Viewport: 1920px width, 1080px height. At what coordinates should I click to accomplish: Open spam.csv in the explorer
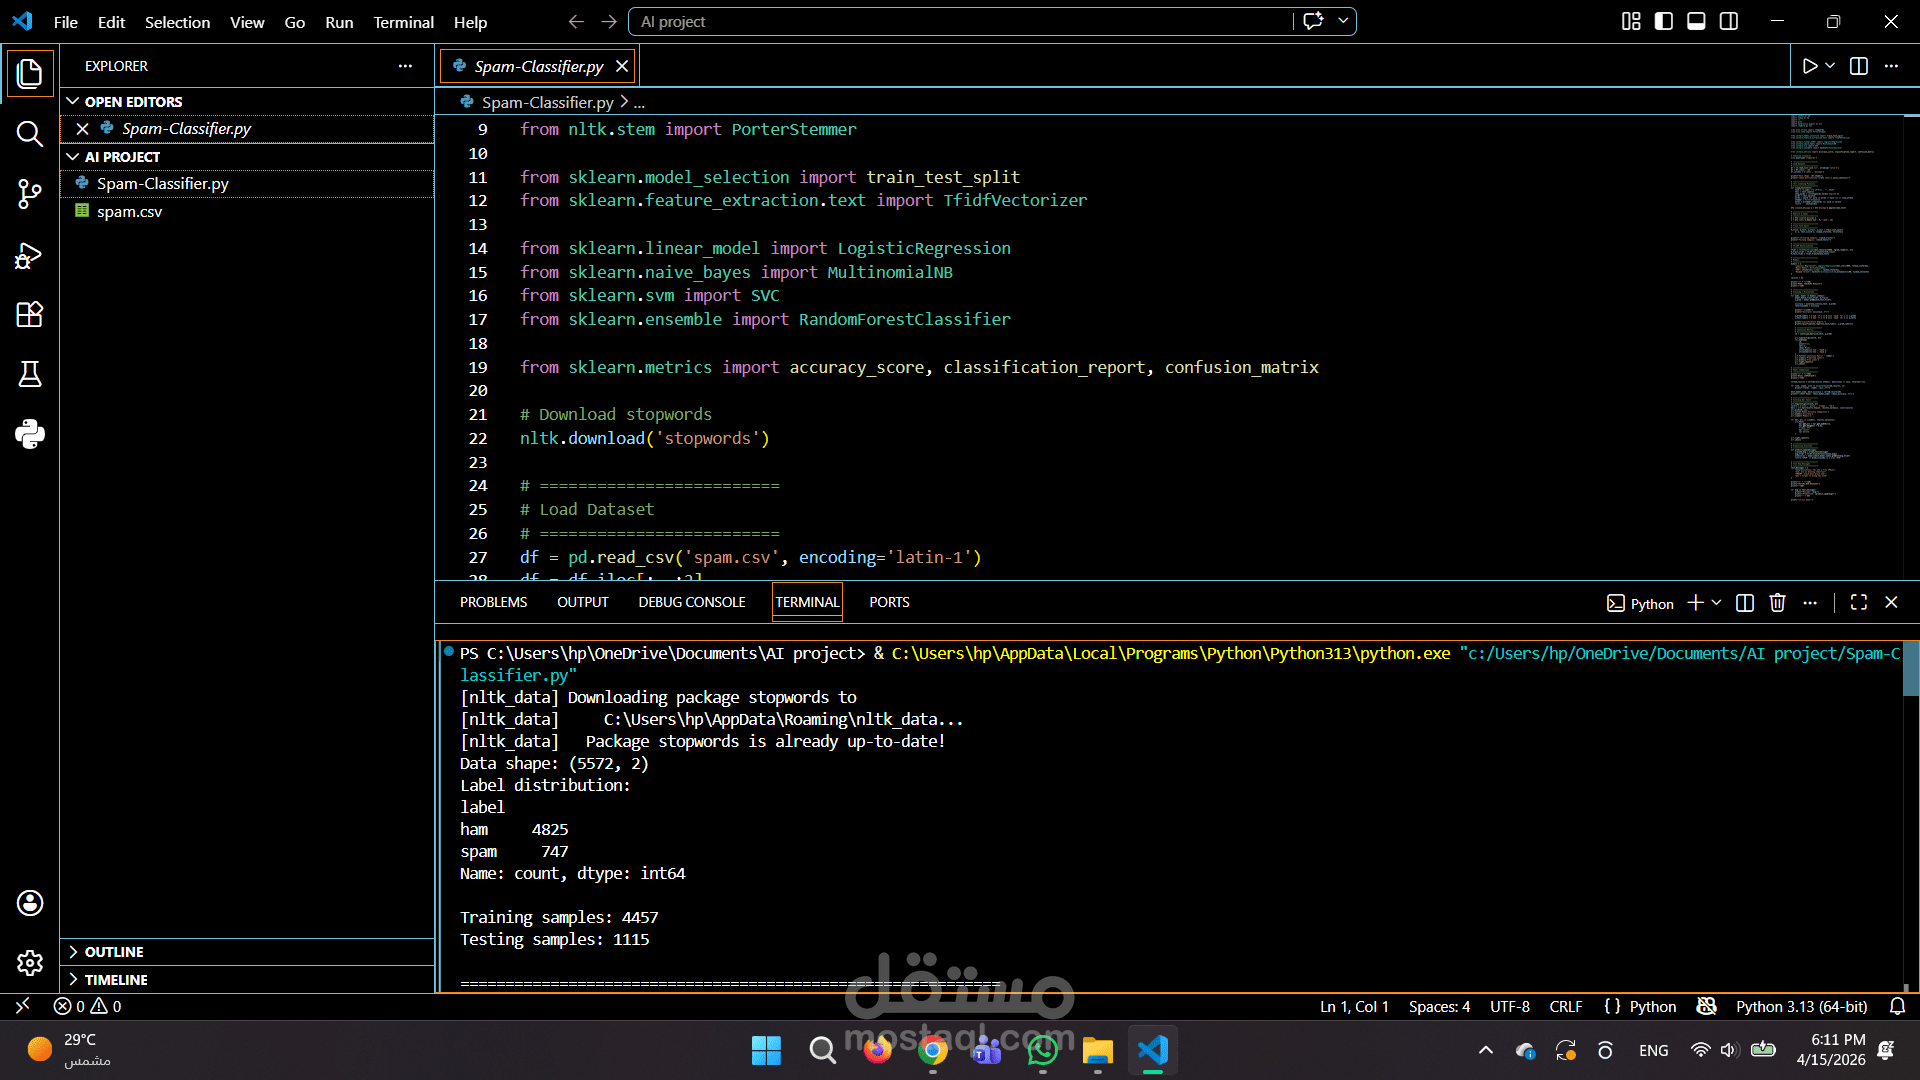pyautogui.click(x=129, y=212)
